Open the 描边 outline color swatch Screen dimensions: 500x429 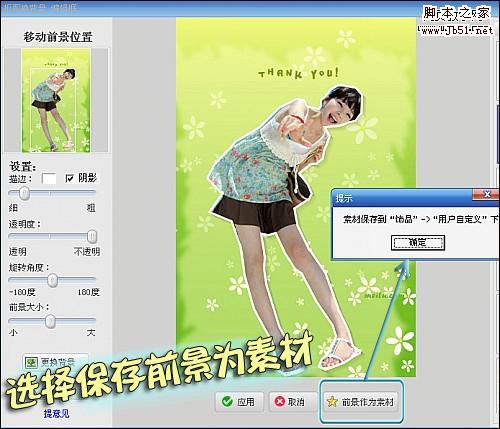pos(49,178)
